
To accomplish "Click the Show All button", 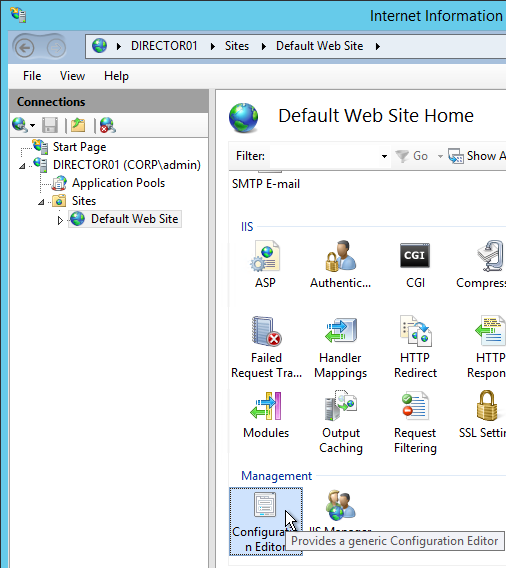I will coord(477,156).
